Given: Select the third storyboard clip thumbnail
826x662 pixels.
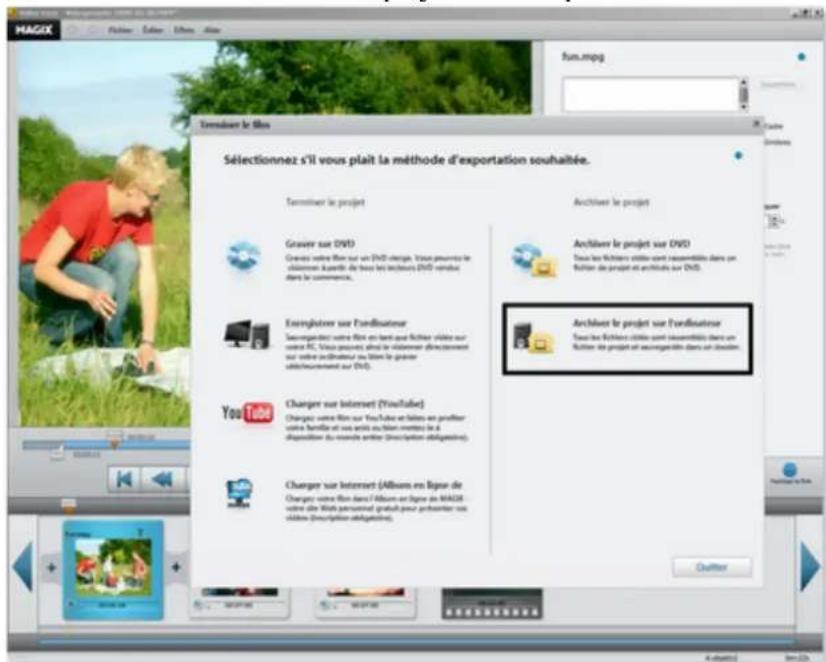Looking at the screenshot, I should pos(366,601).
